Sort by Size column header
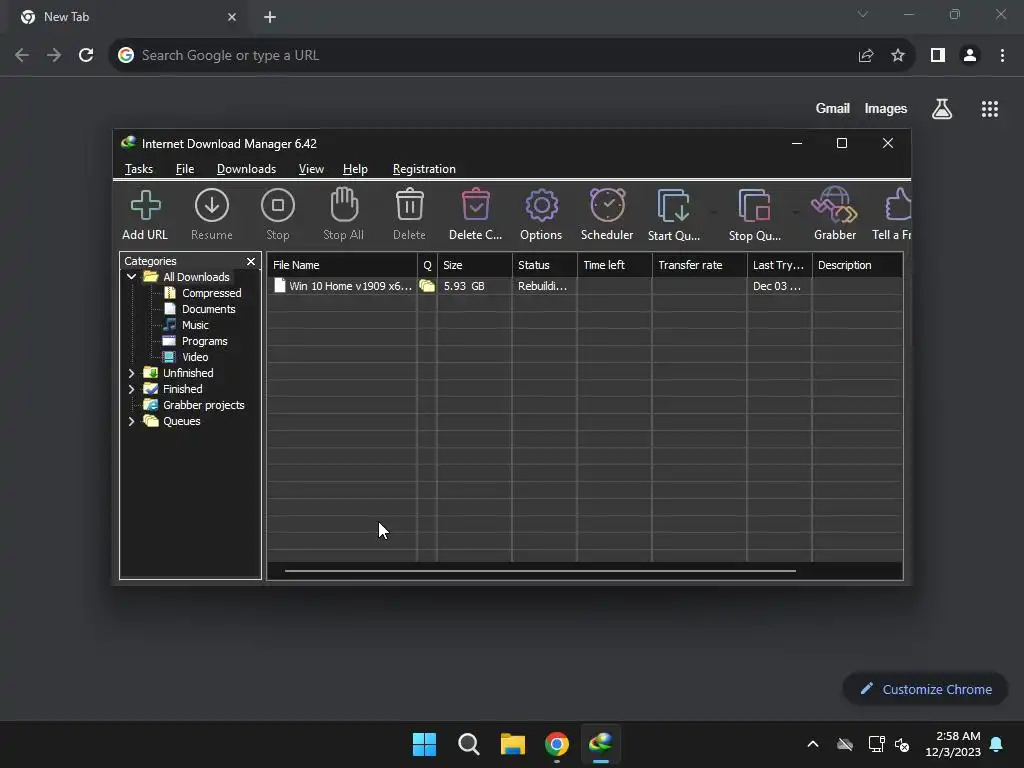Screen dimensions: 1024x768 coord(475,265)
